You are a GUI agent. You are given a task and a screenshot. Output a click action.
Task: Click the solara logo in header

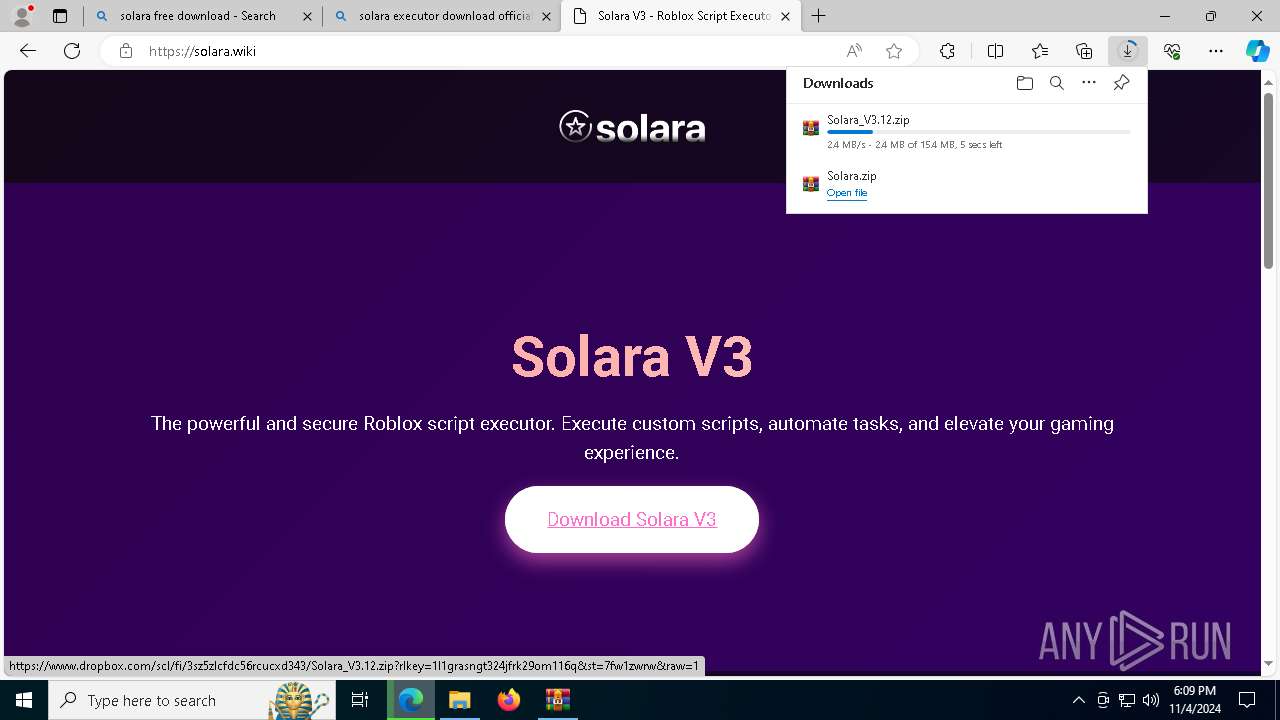[632, 127]
